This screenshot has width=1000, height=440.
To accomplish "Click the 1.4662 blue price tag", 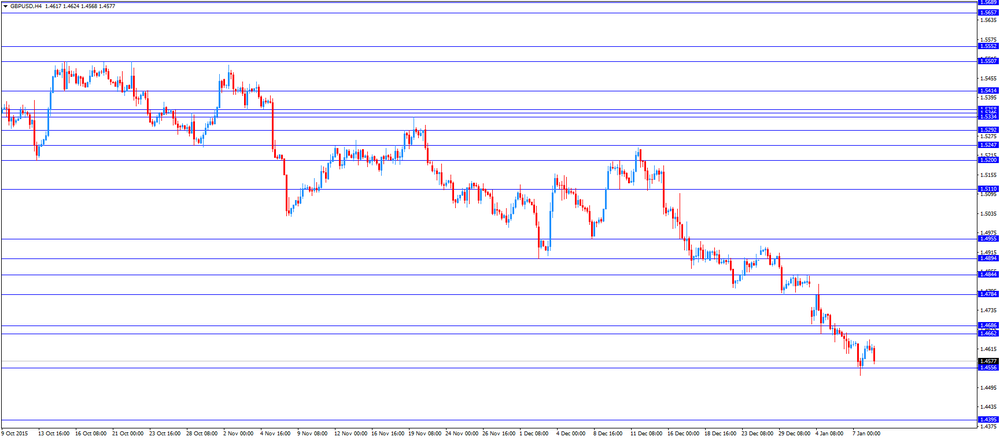I will 989,334.
